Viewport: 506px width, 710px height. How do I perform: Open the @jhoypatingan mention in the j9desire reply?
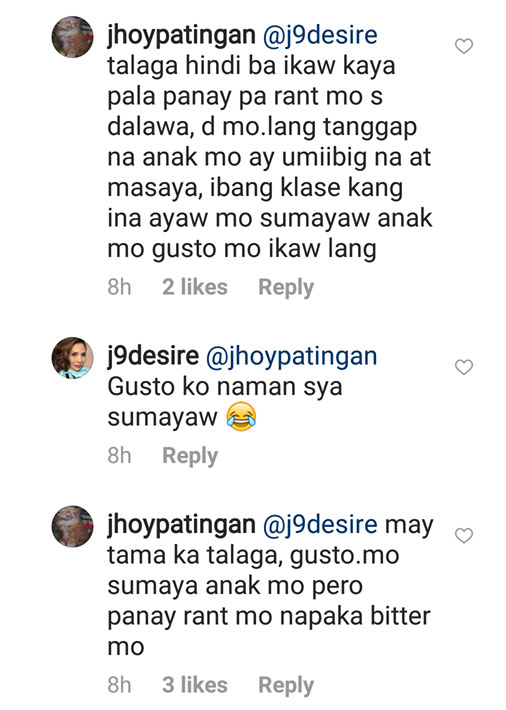tap(291, 357)
